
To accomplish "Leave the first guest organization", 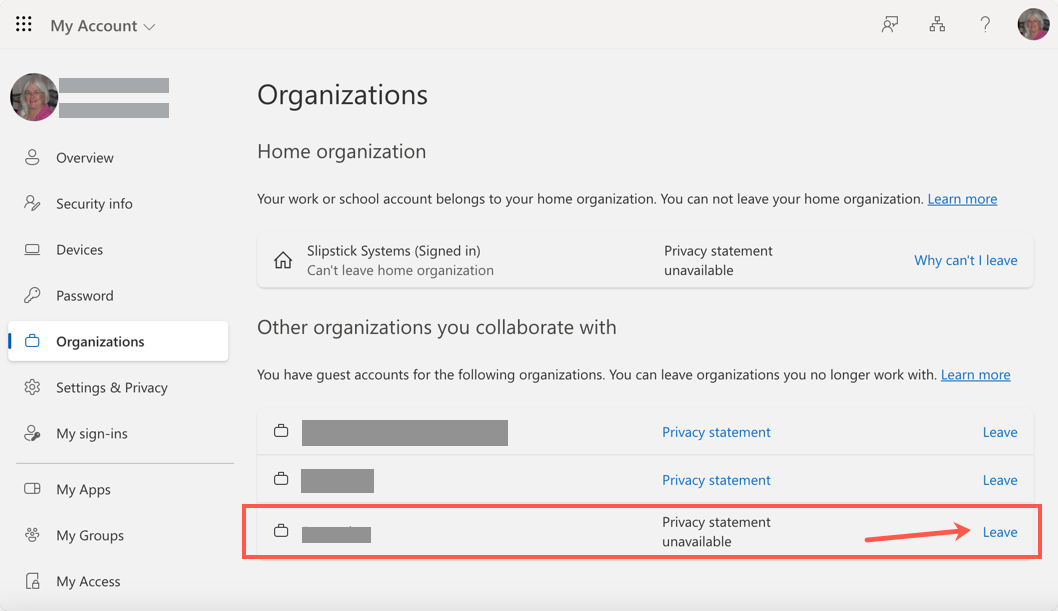I will pos(1000,432).
